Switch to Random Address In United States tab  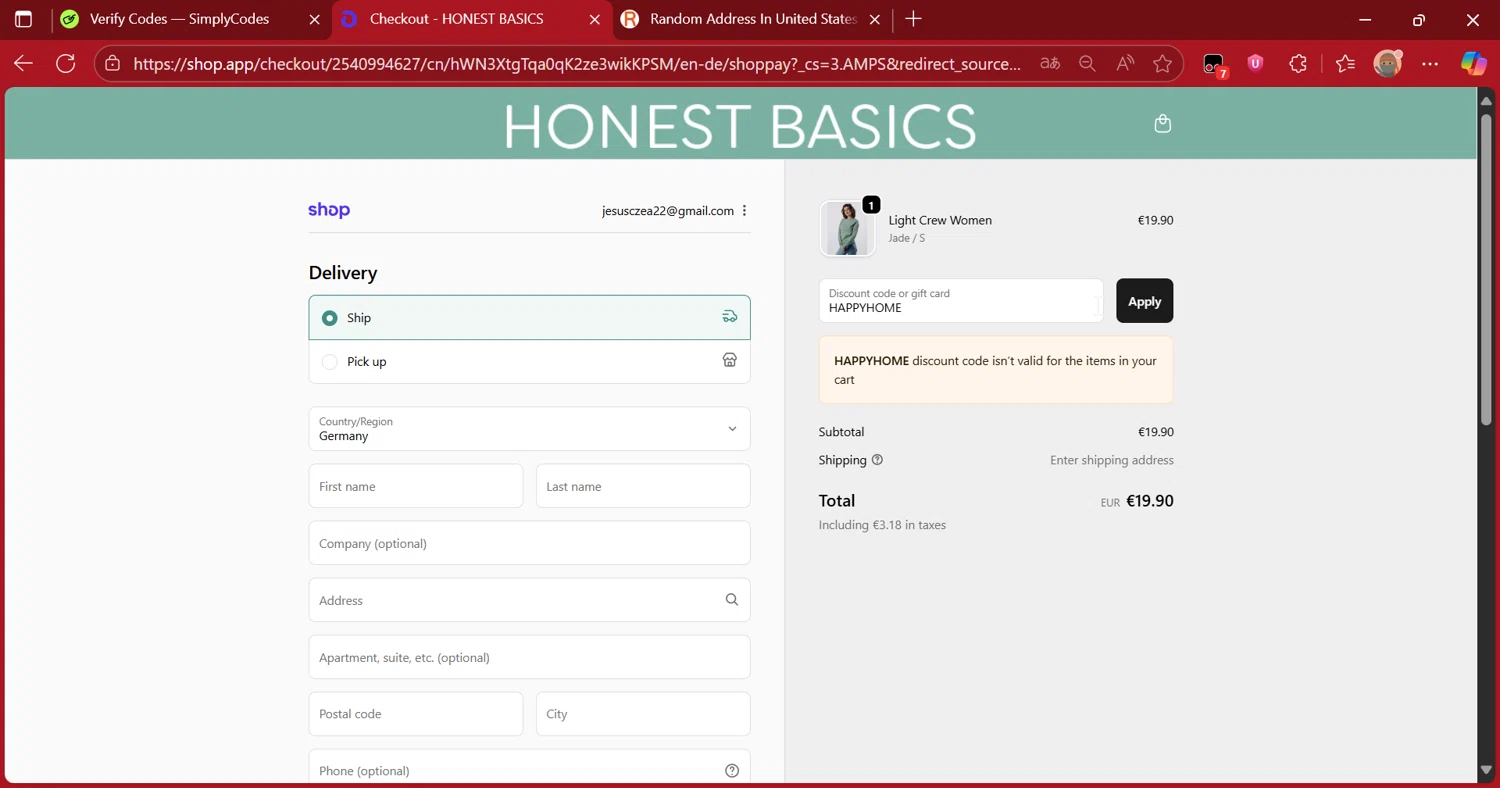(750, 19)
